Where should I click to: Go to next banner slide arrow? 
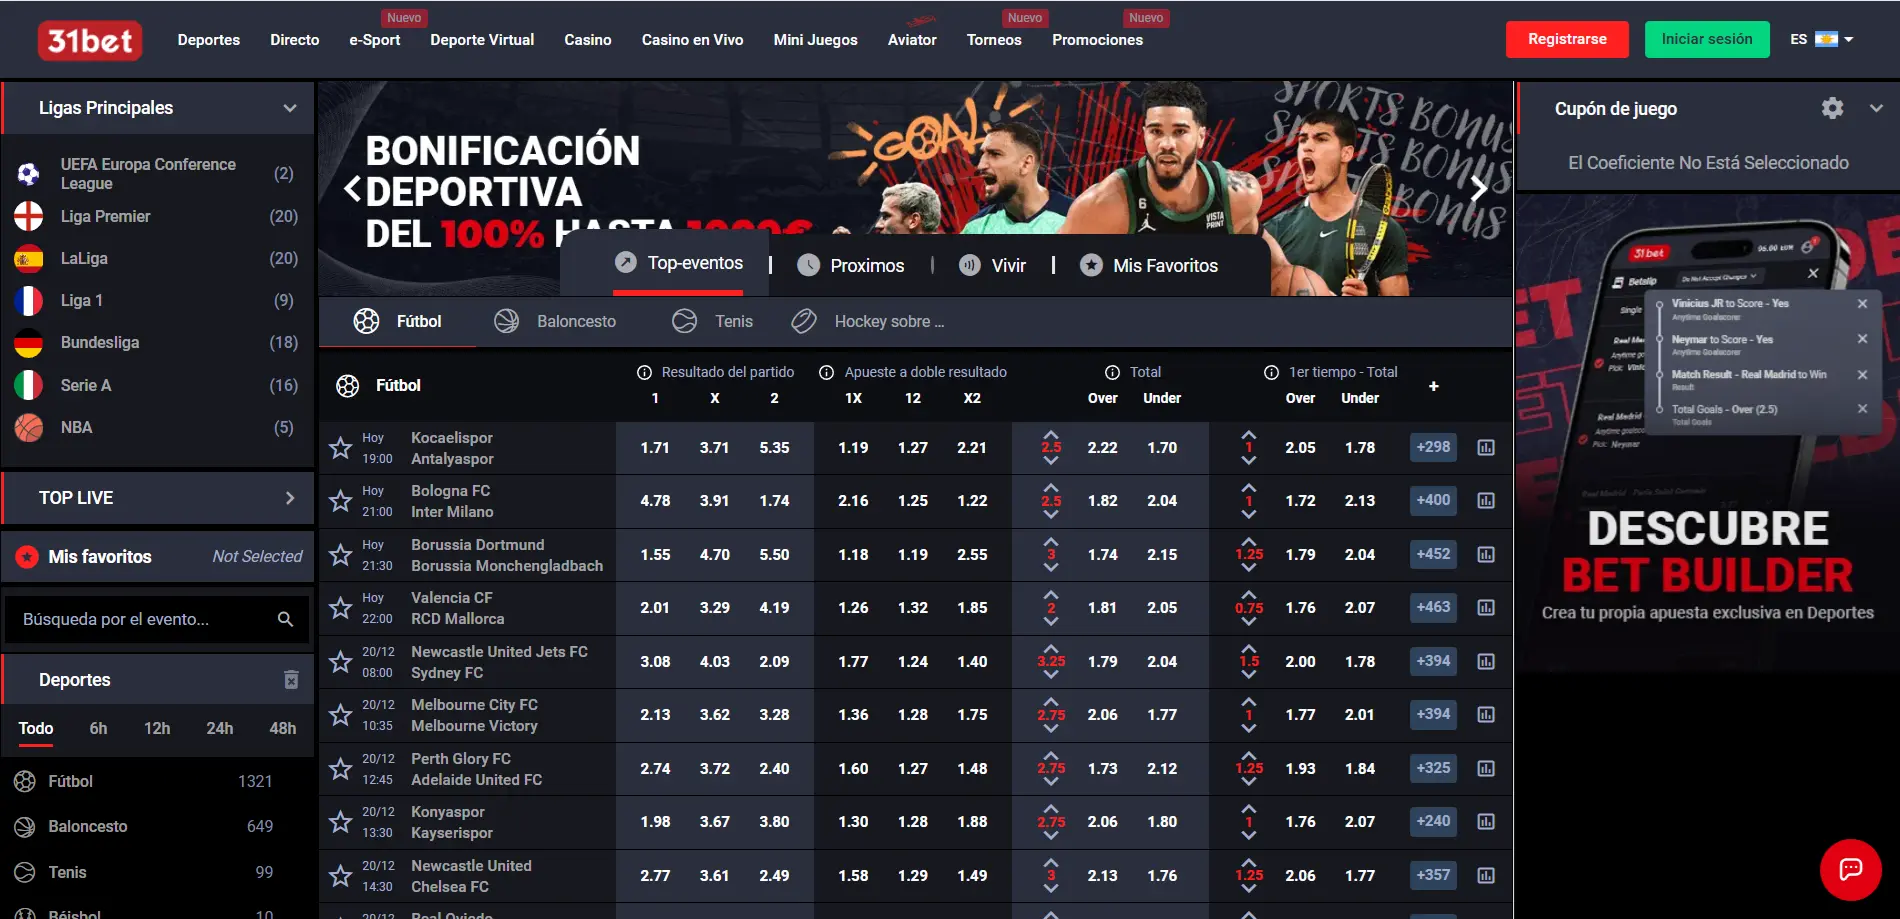1479,188
